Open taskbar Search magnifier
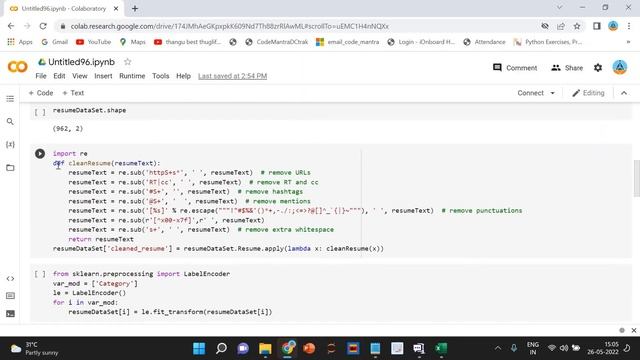 (221, 349)
